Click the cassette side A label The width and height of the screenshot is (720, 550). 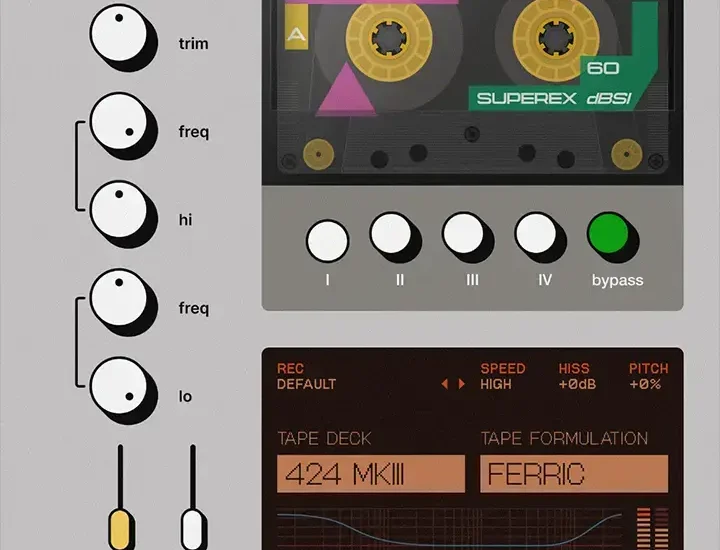click(x=296, y=27)
